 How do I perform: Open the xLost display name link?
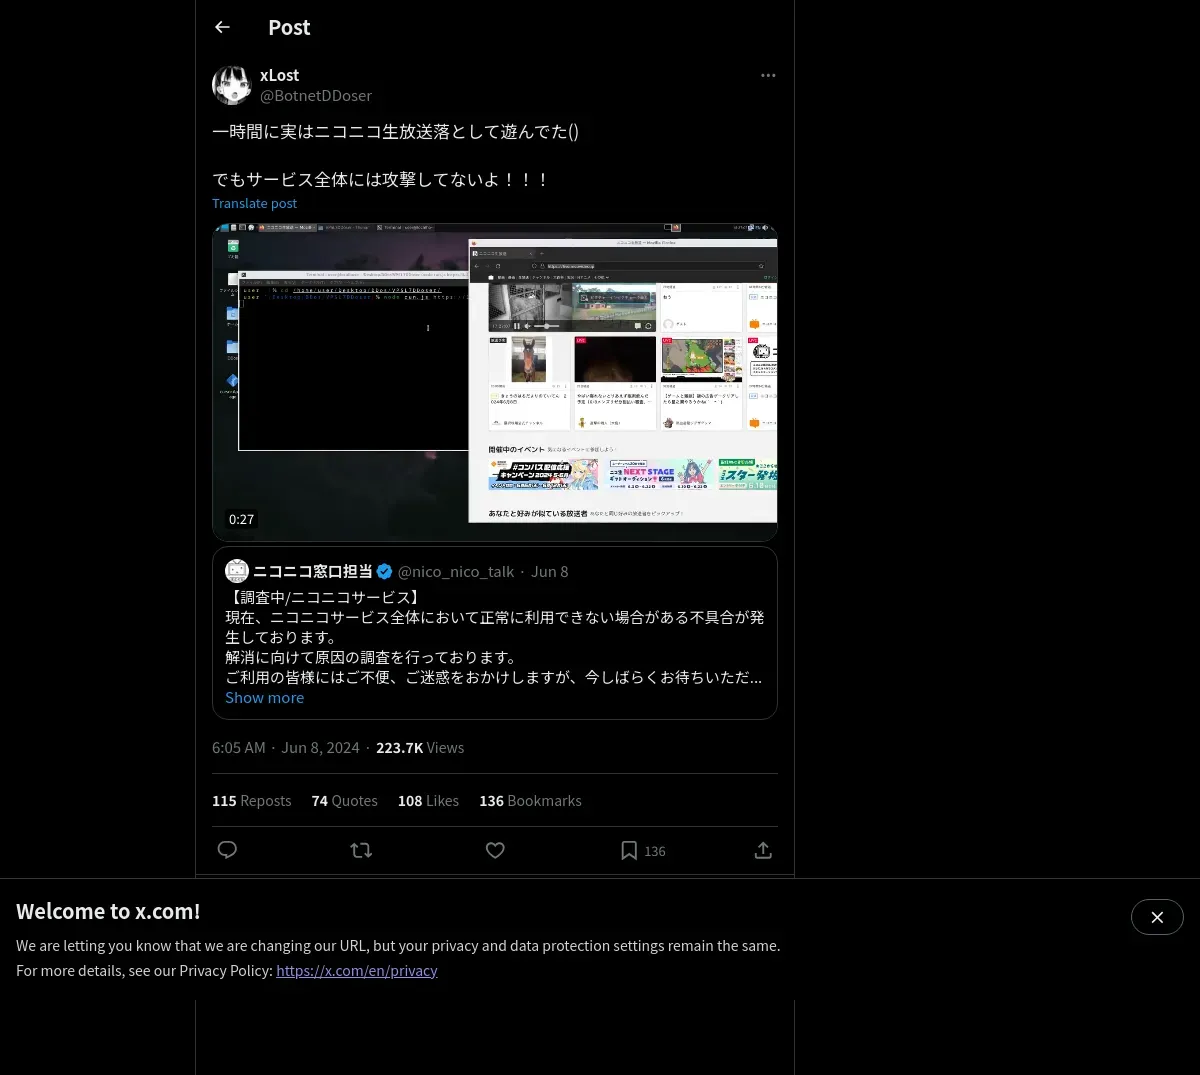pyautogui.click(x=279, y=75)
